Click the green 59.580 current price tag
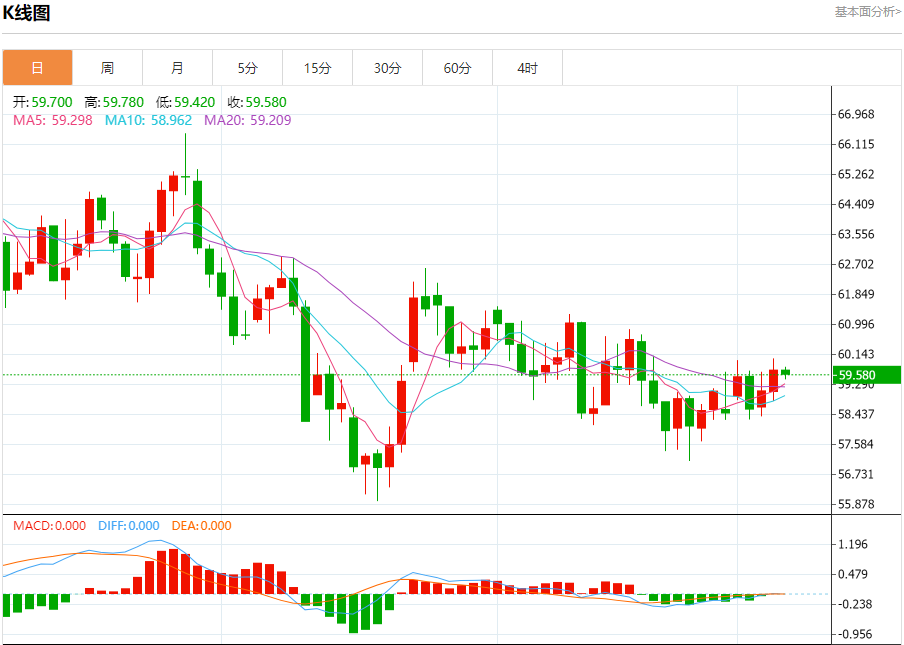 click(x=866, y=376)
